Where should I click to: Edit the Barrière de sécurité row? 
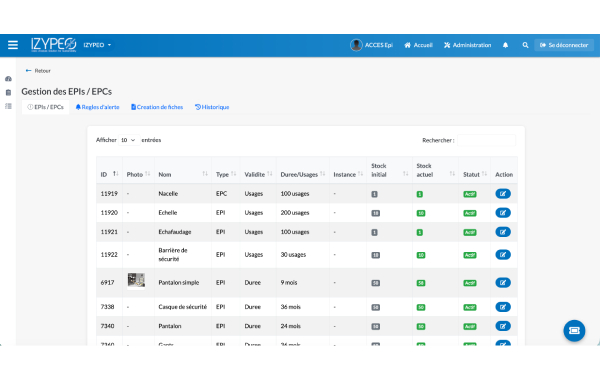tap(503, 254)
